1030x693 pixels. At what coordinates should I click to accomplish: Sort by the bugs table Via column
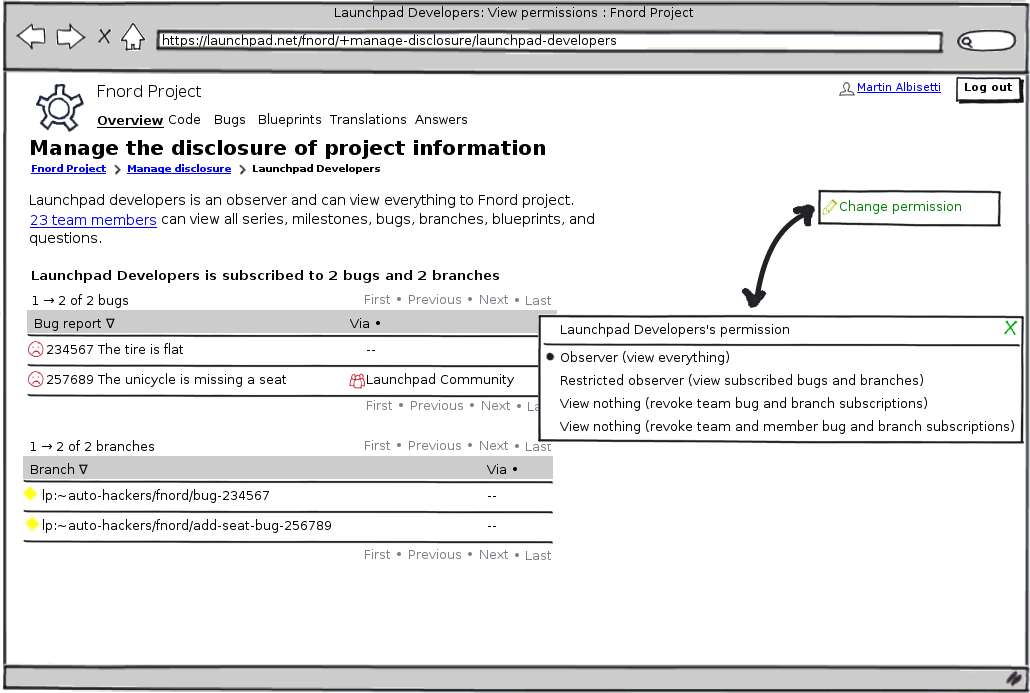[365, 324]
